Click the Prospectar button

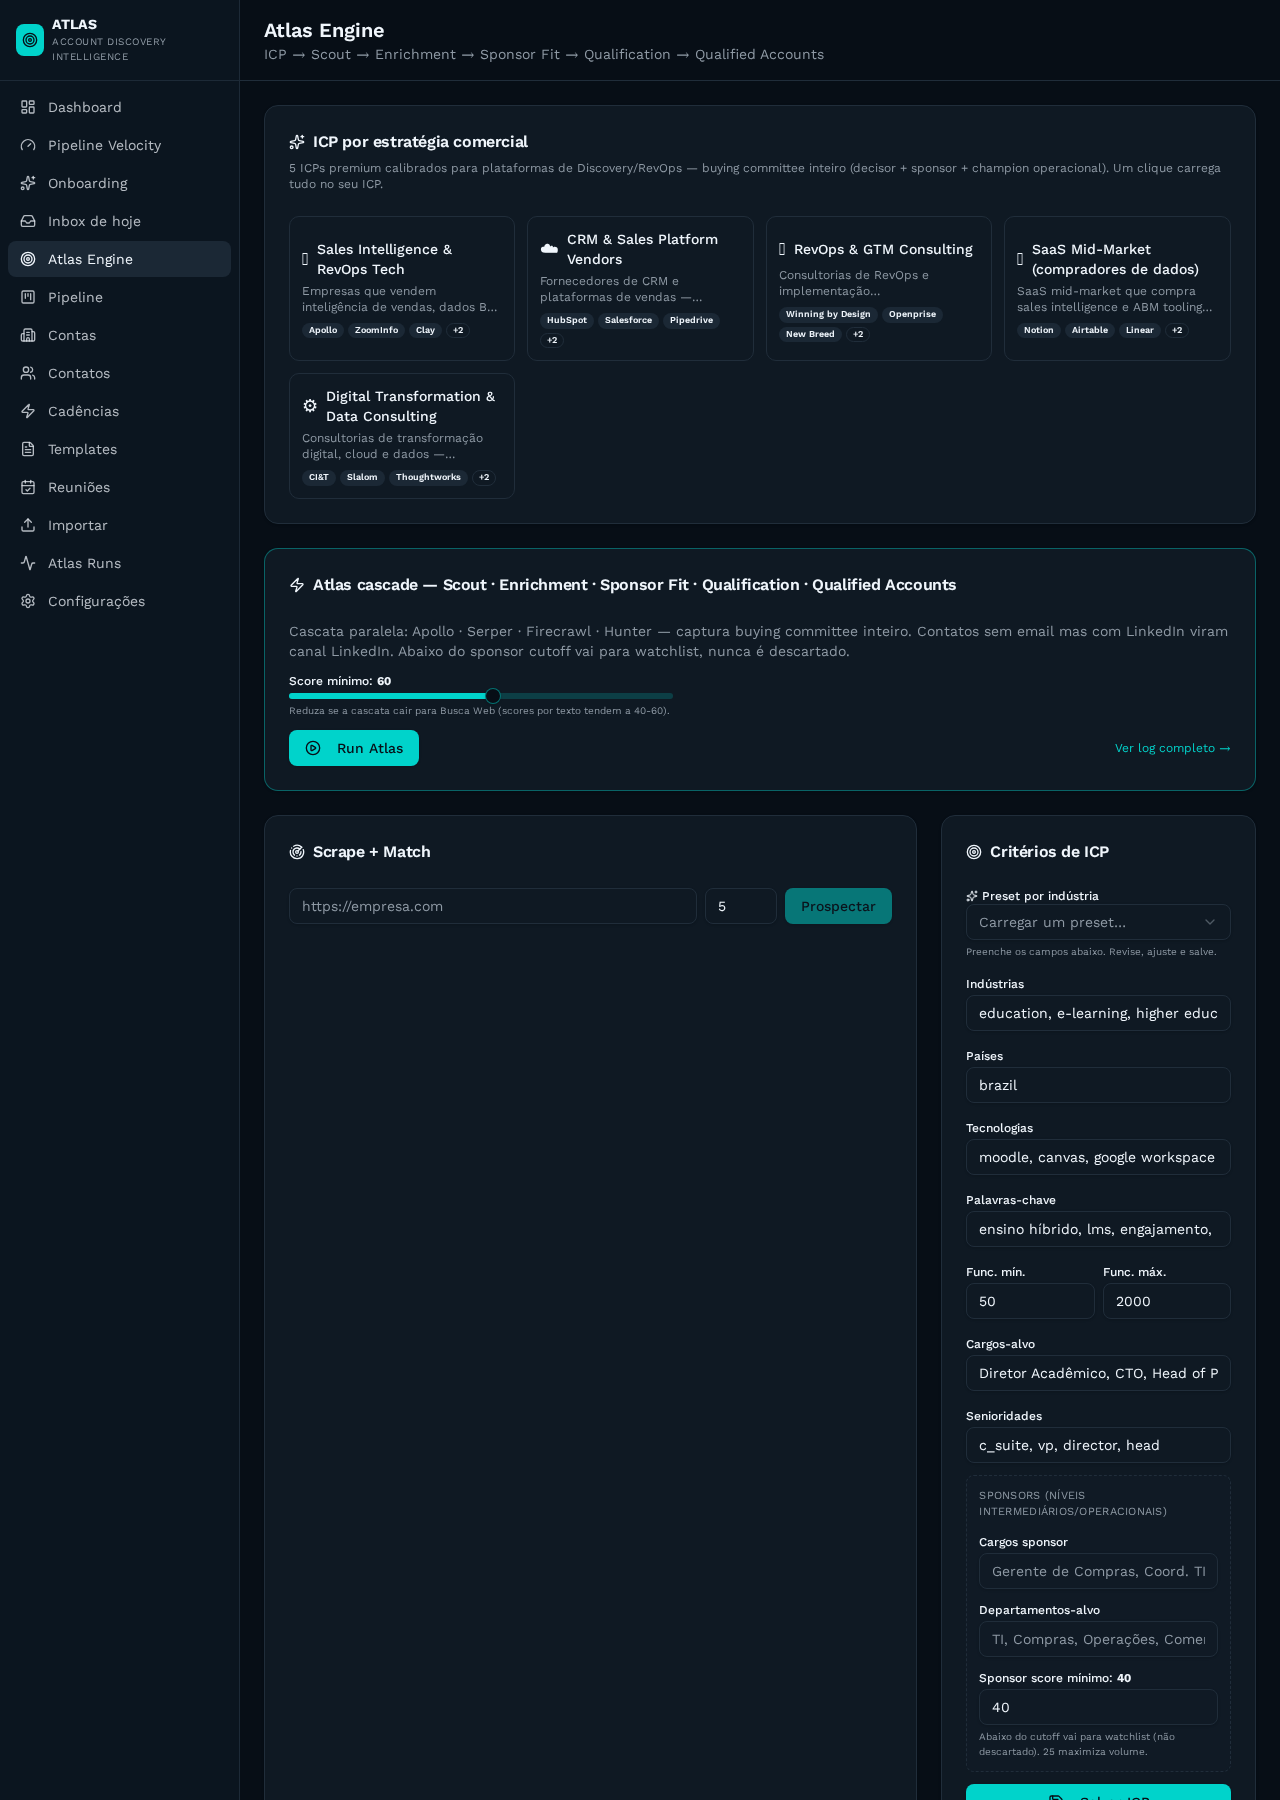[x=838, y=906]
